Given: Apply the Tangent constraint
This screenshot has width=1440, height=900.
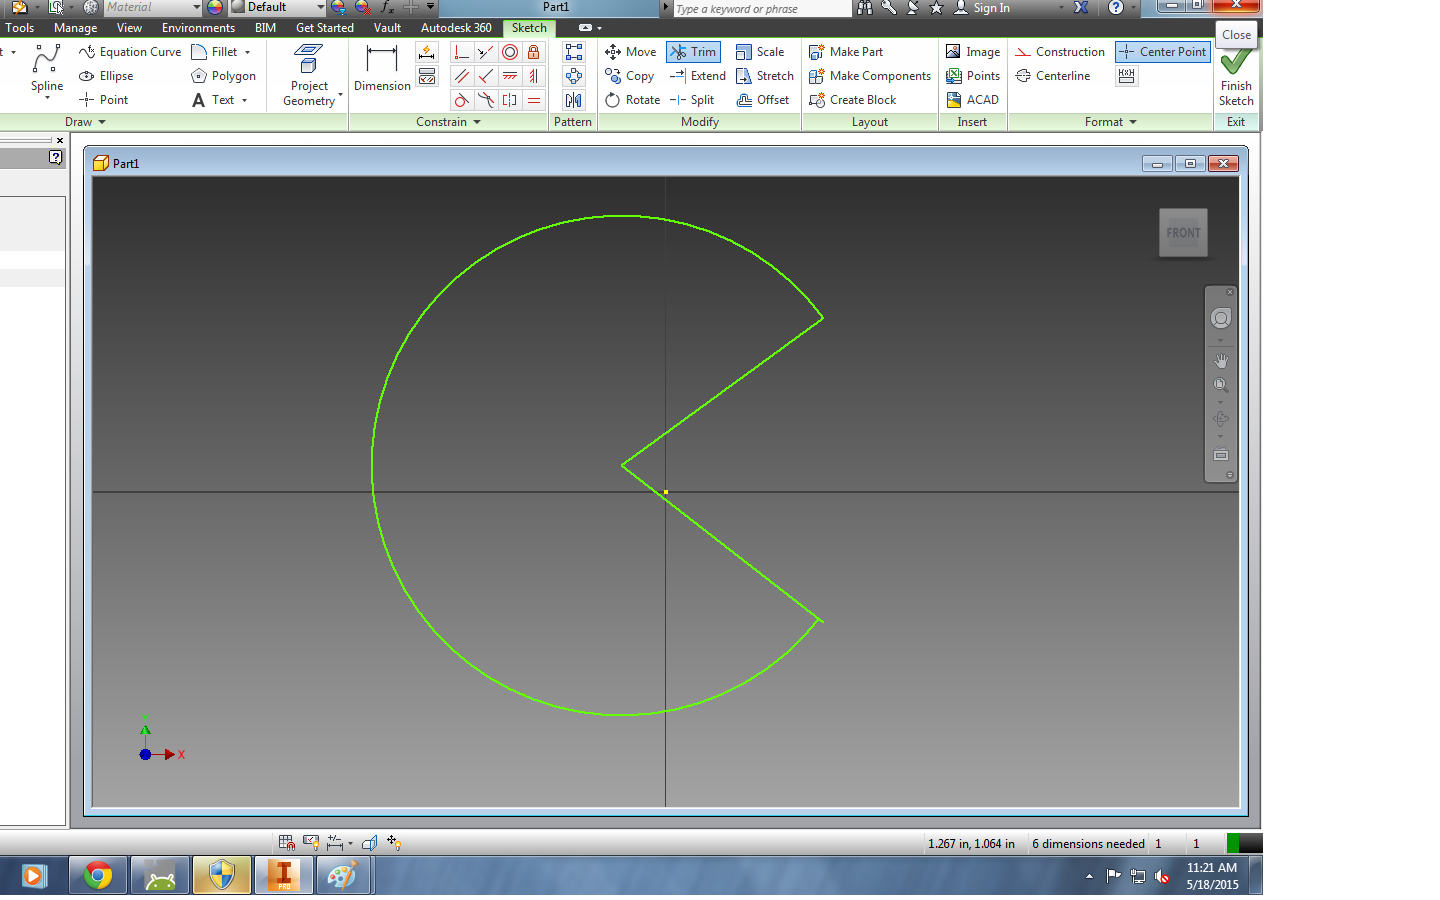Looking at the screenshot, I should click(461, 100).
